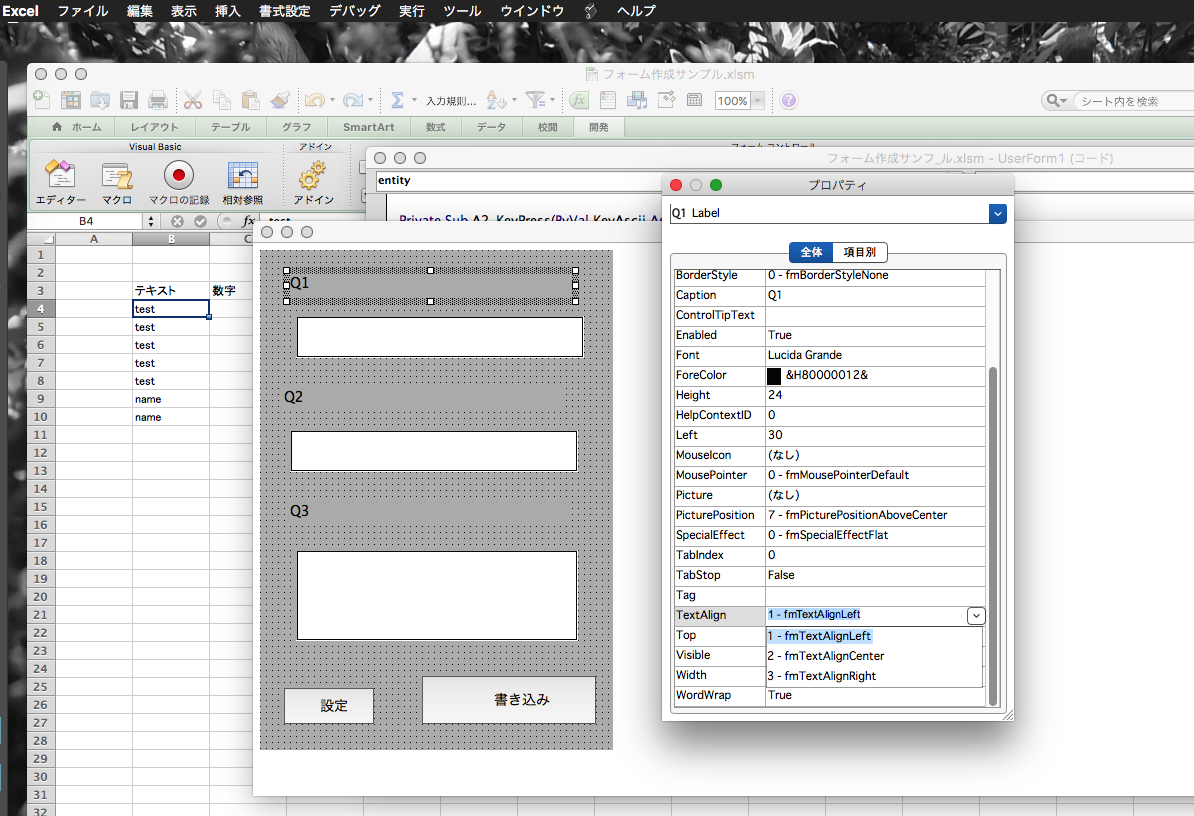Open the help question mark icon
Screen dimensions: 1194x816
pos(789,100)
